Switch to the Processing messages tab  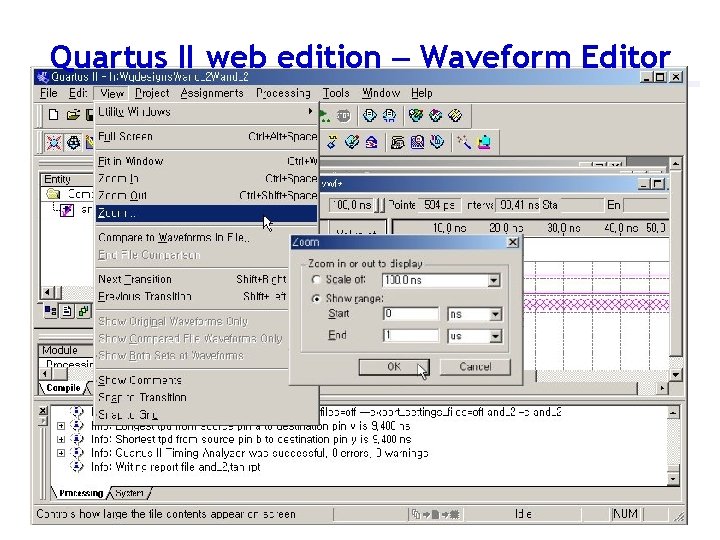[81, 493]
